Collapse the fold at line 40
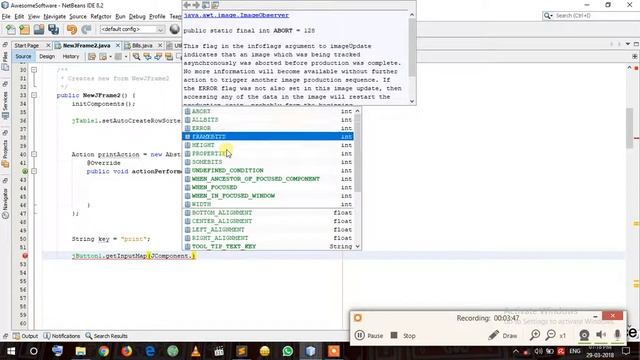 [34, 154]
